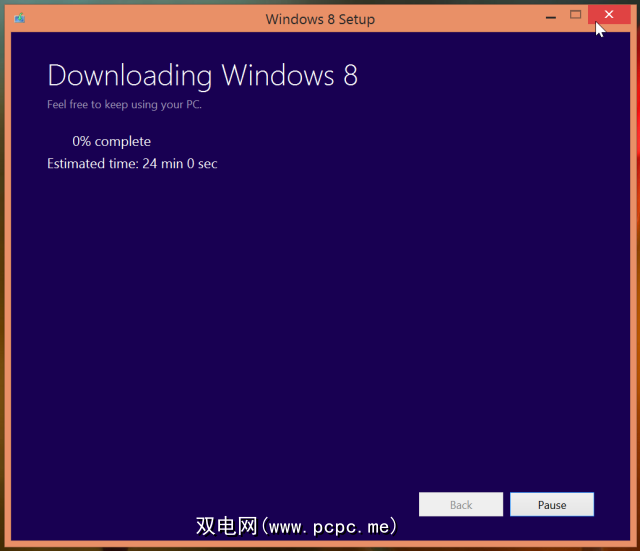Close the Windows 8 Setup window
The image size is (640, 551).
click(x=609, y=15)
